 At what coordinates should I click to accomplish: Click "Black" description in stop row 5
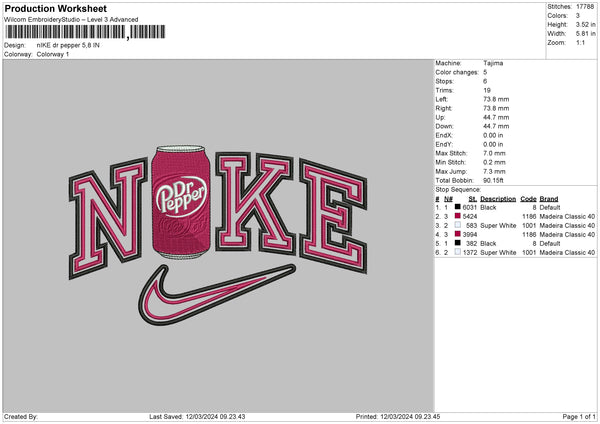pos(488,243)
